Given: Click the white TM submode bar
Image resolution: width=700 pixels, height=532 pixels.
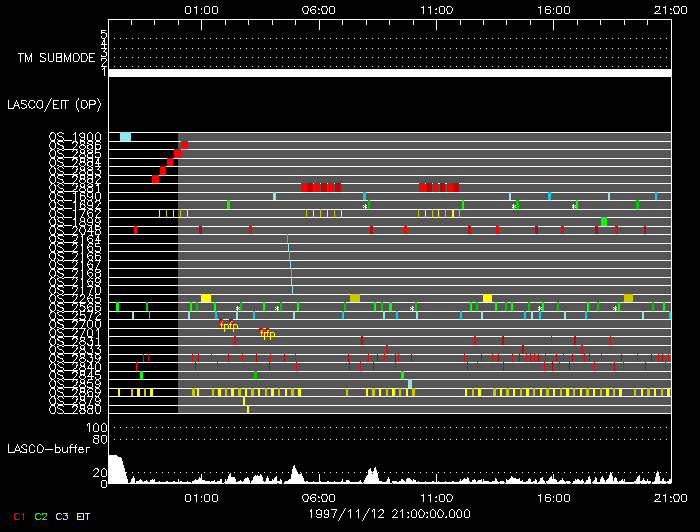Looking at the screenshot, I should (389, 73).
